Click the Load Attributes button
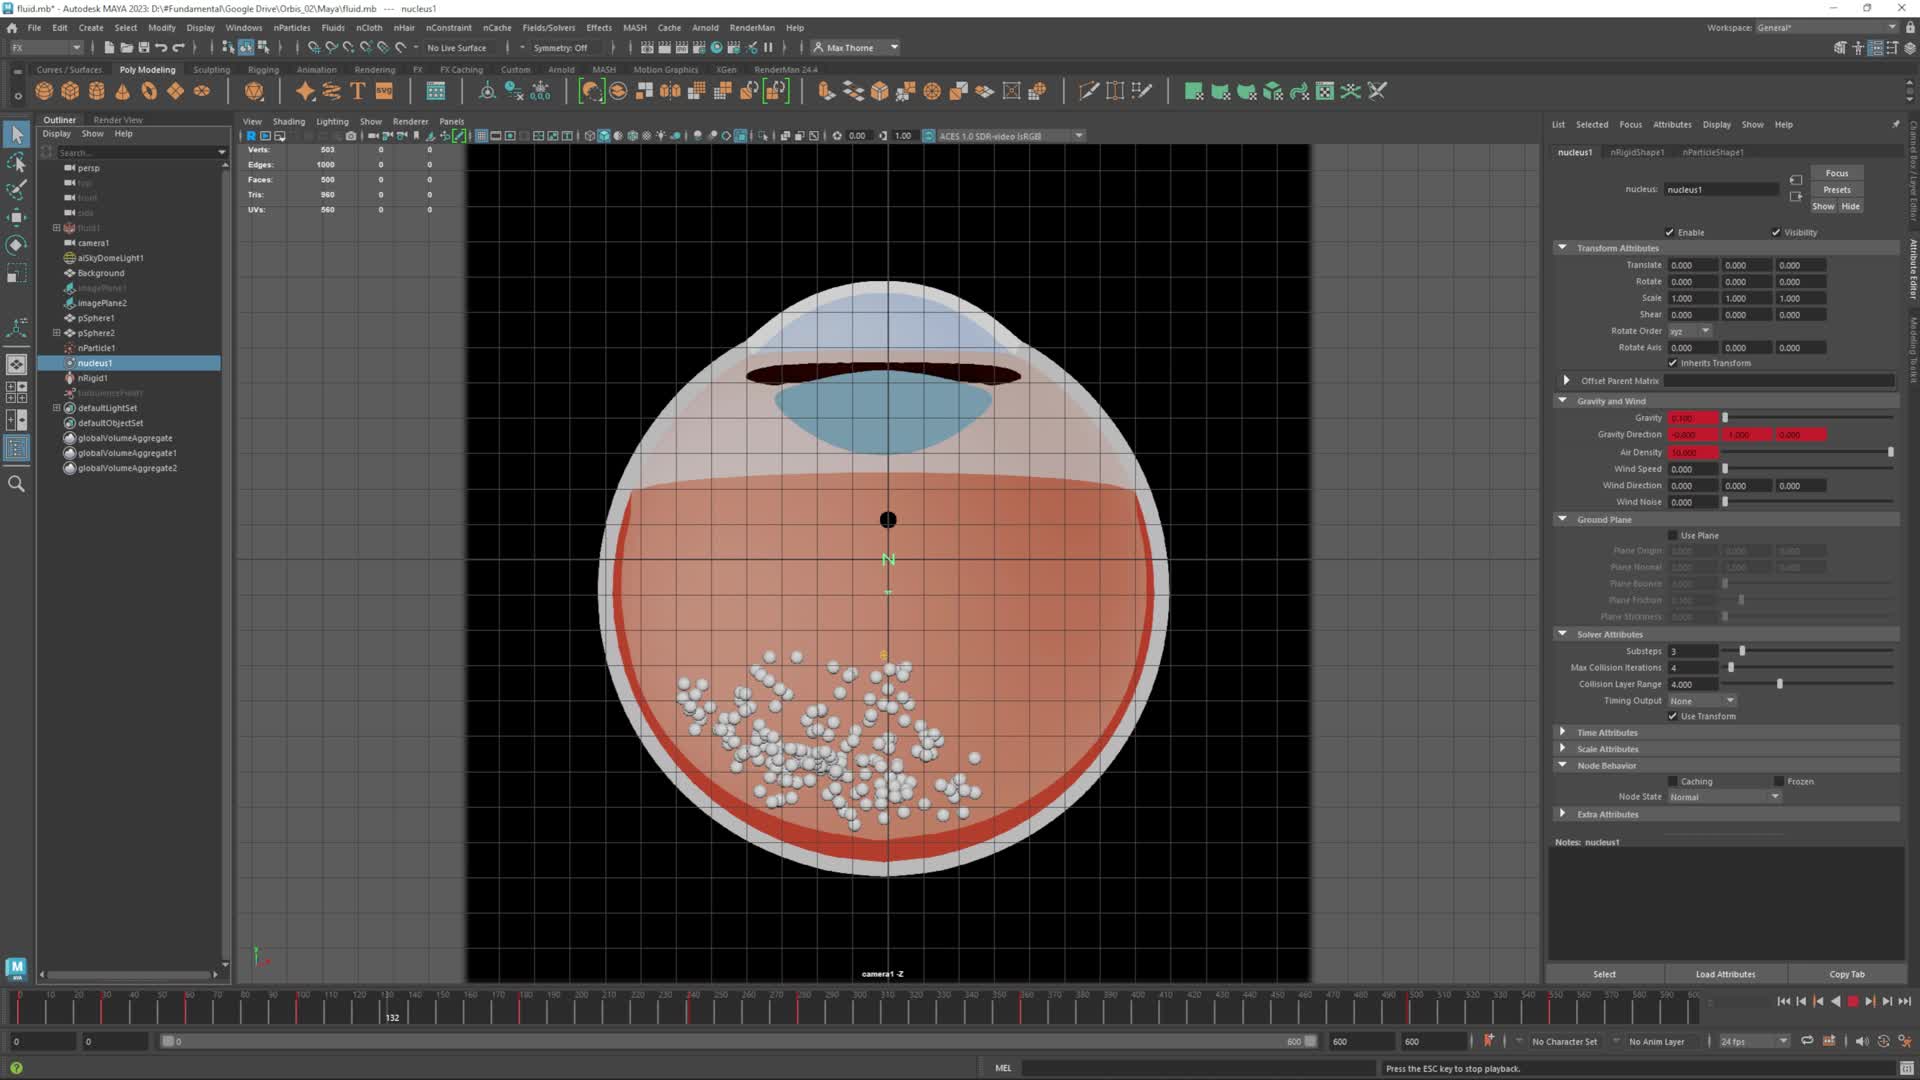 click(1725, 974)
